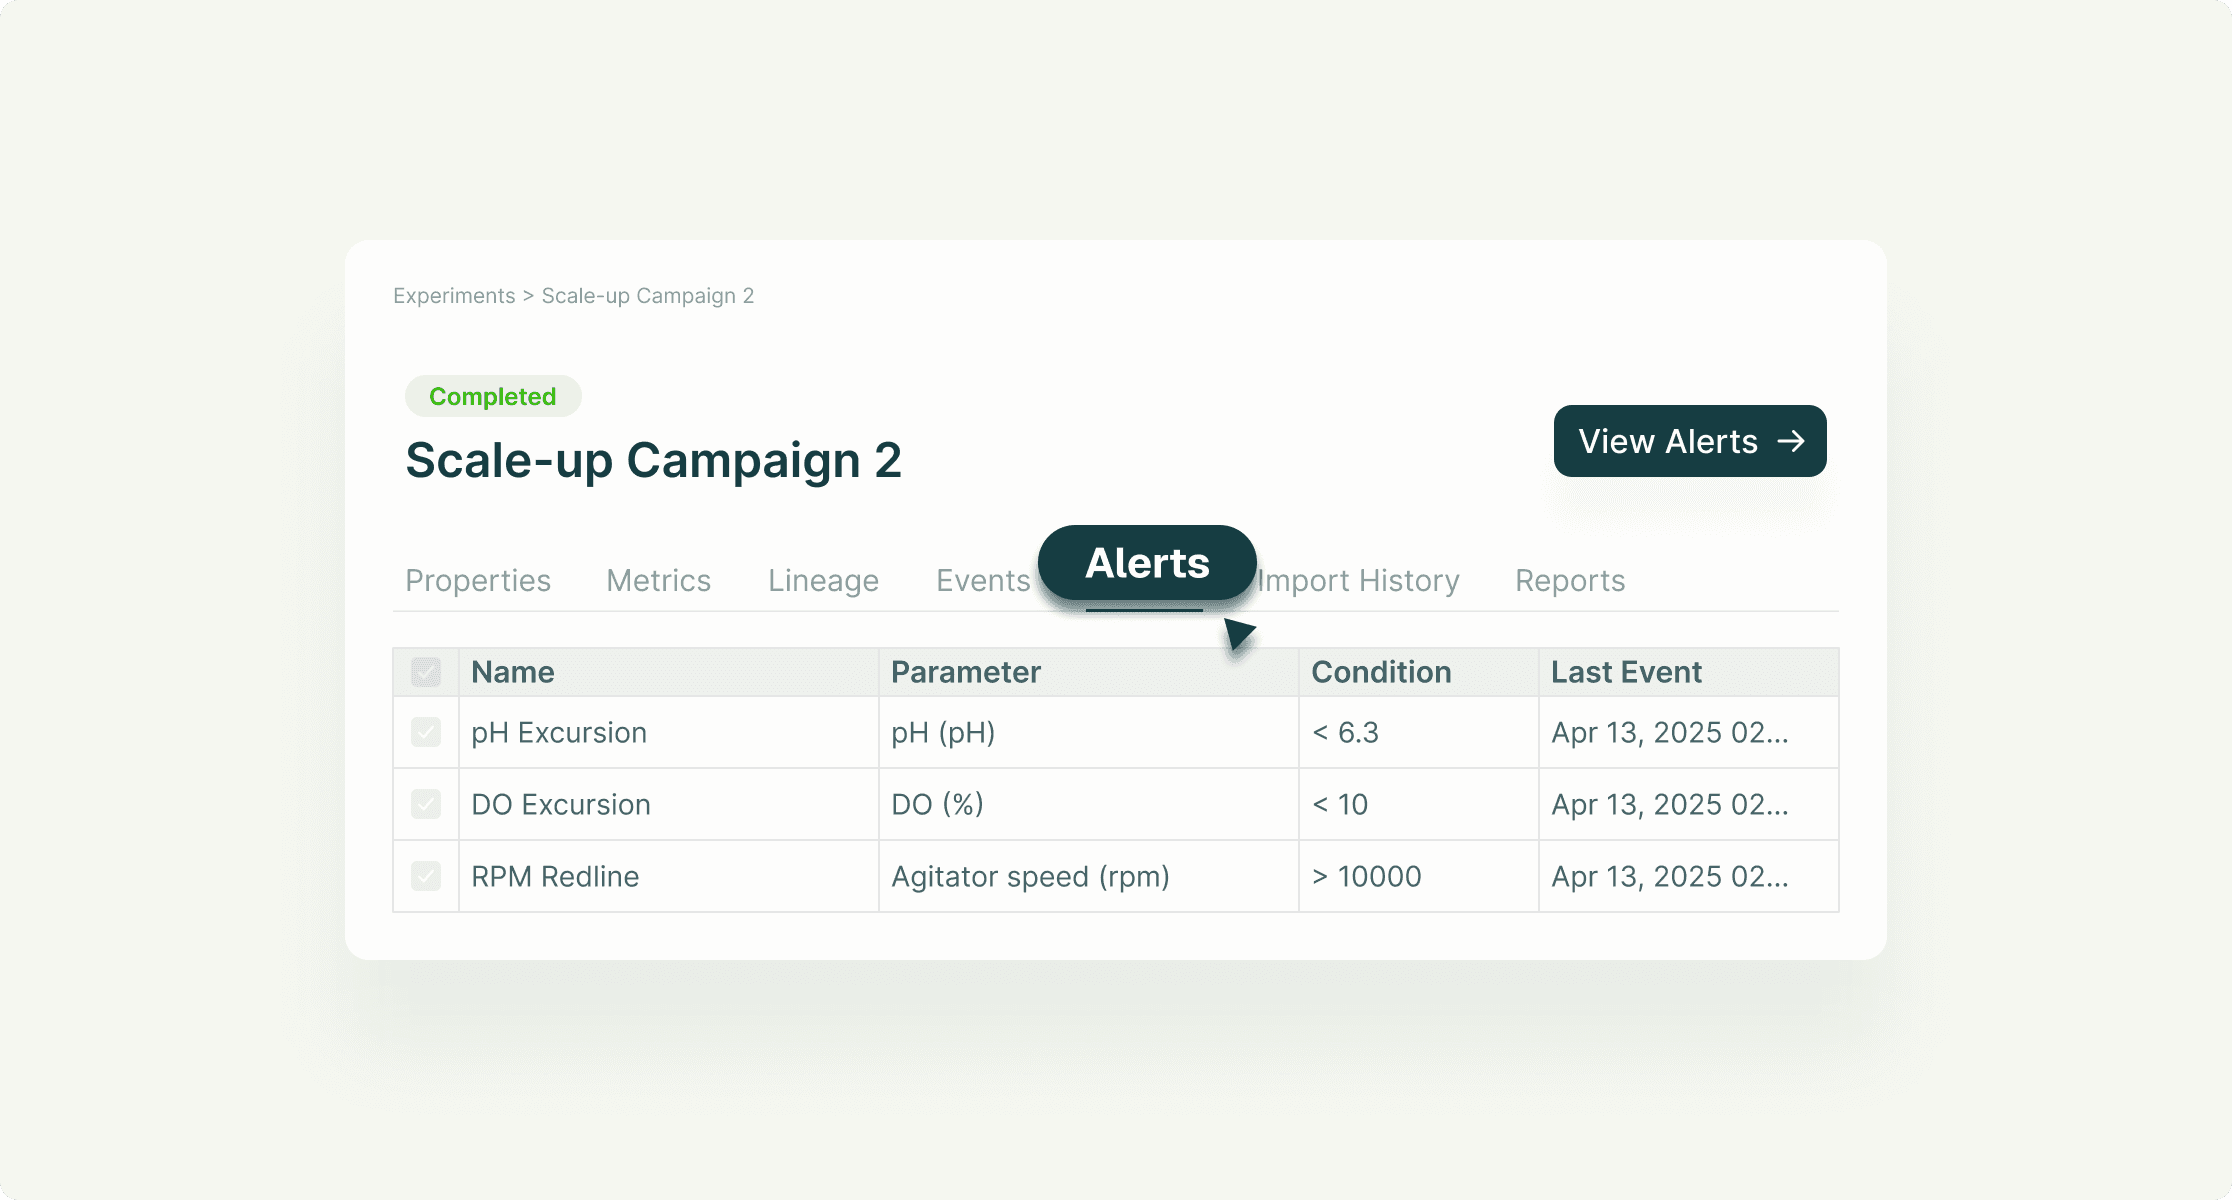Toggle the select-all checkbox in the table header
Screen dimensions: 2232x1200
427,671
